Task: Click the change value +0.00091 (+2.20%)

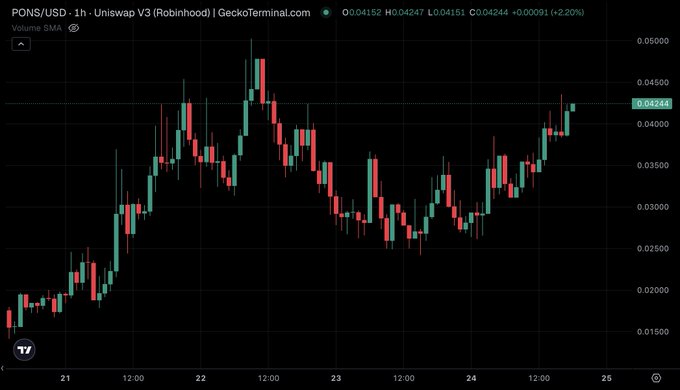Action: (x=548, y=13)
